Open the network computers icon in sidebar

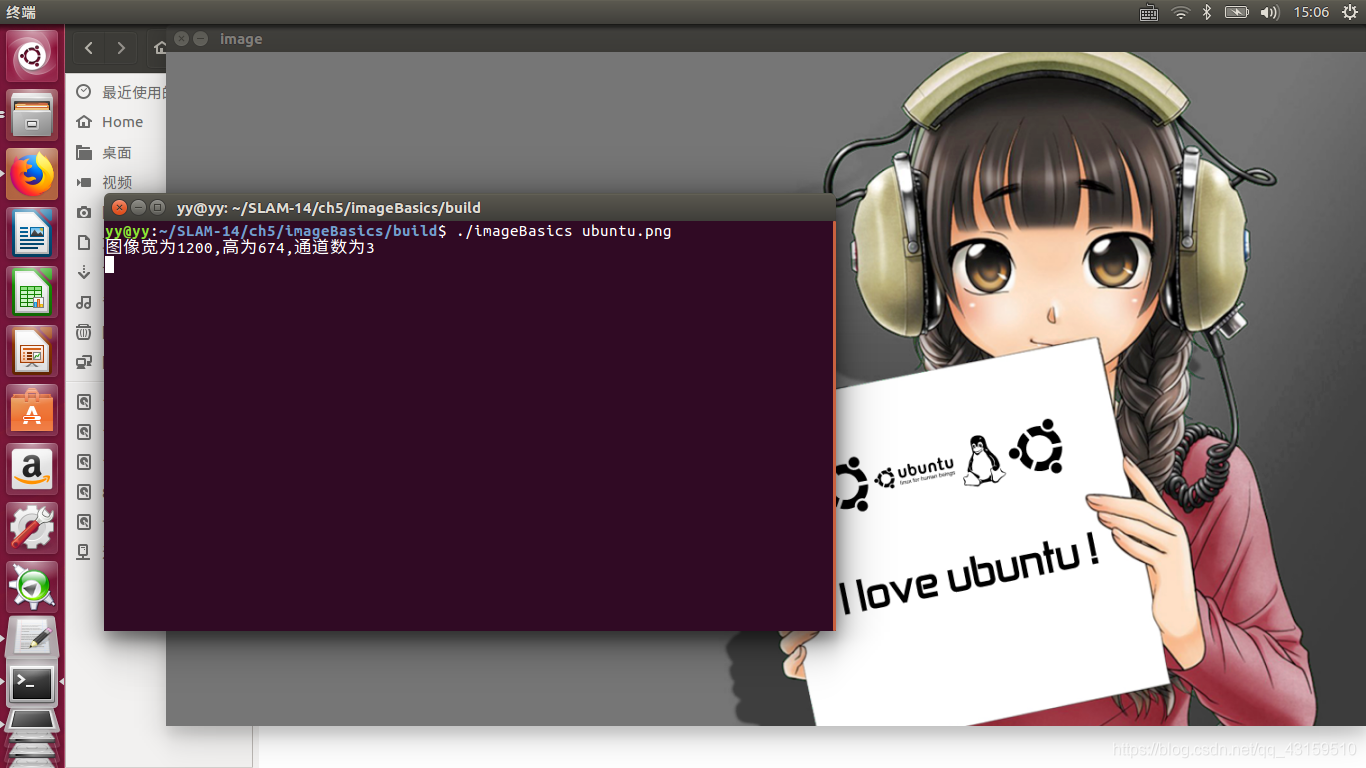(84, 362)
